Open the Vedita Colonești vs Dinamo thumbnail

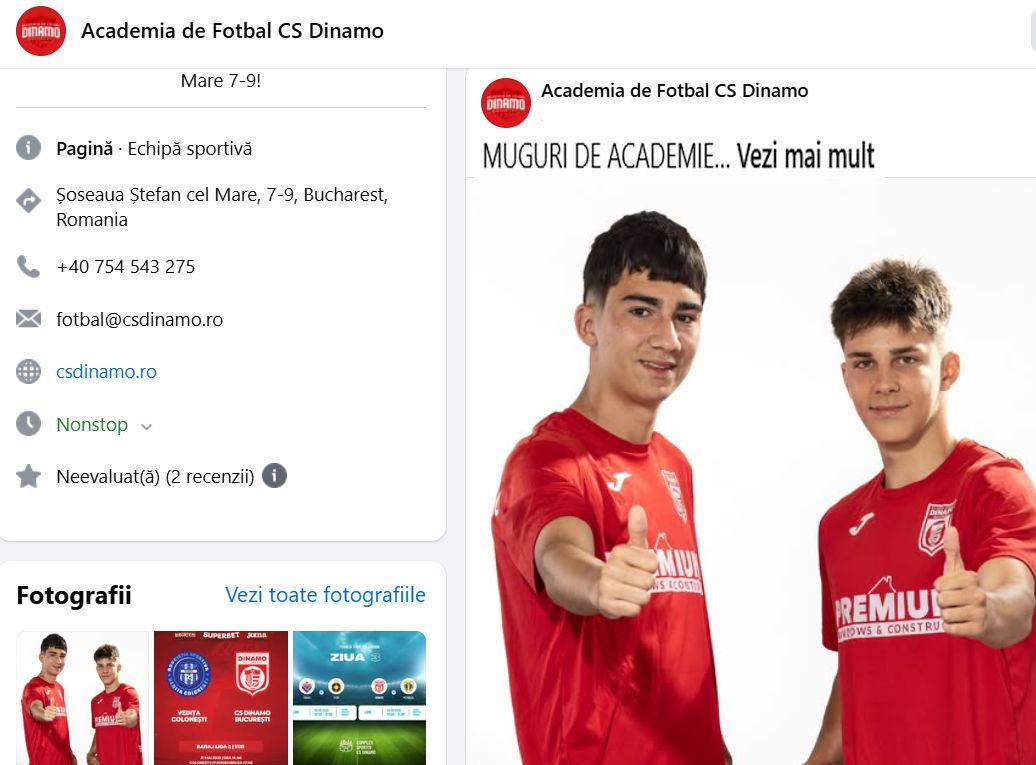pos(221,698)
